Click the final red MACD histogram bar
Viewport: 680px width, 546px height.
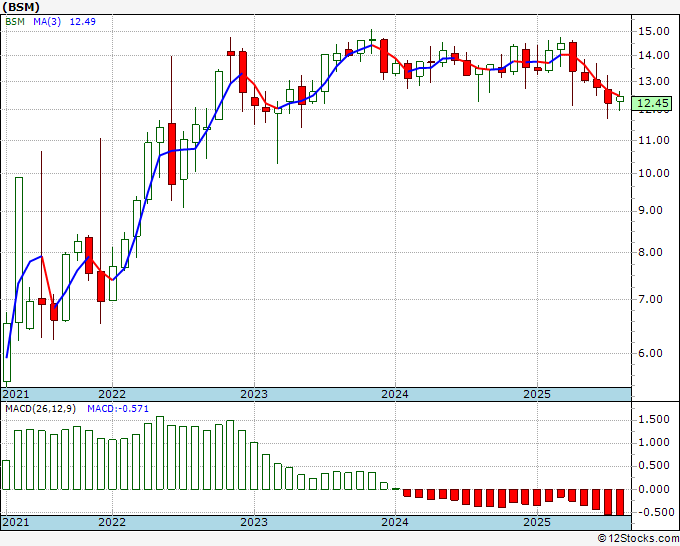point(620,502)
